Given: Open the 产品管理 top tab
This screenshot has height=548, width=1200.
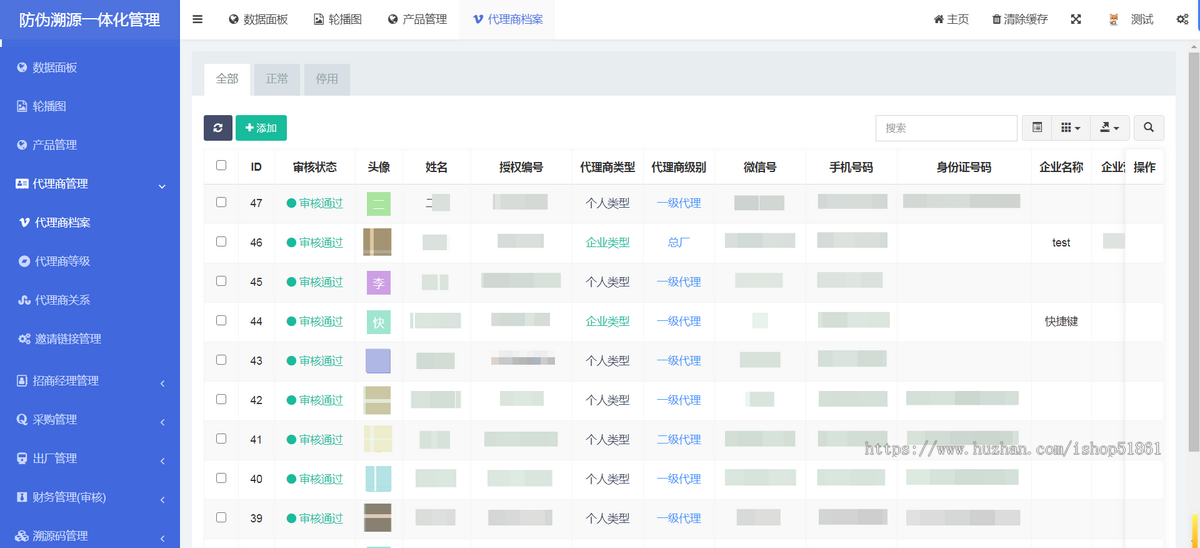Looking at the screenshot, I should click(x=417, y=19).
